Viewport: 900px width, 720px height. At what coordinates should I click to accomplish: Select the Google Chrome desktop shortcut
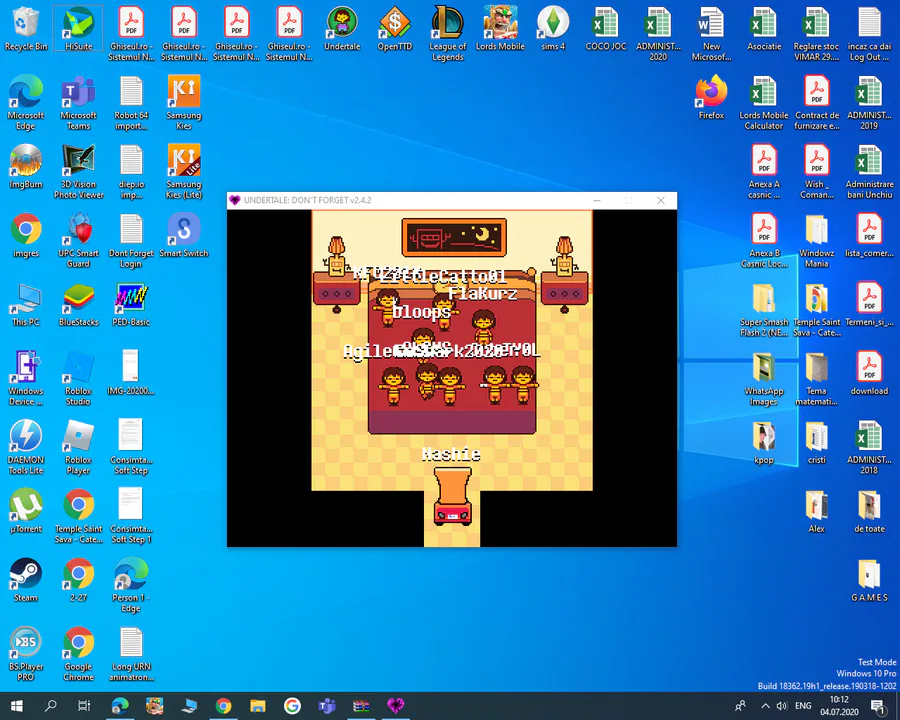[x=78, y=653]
